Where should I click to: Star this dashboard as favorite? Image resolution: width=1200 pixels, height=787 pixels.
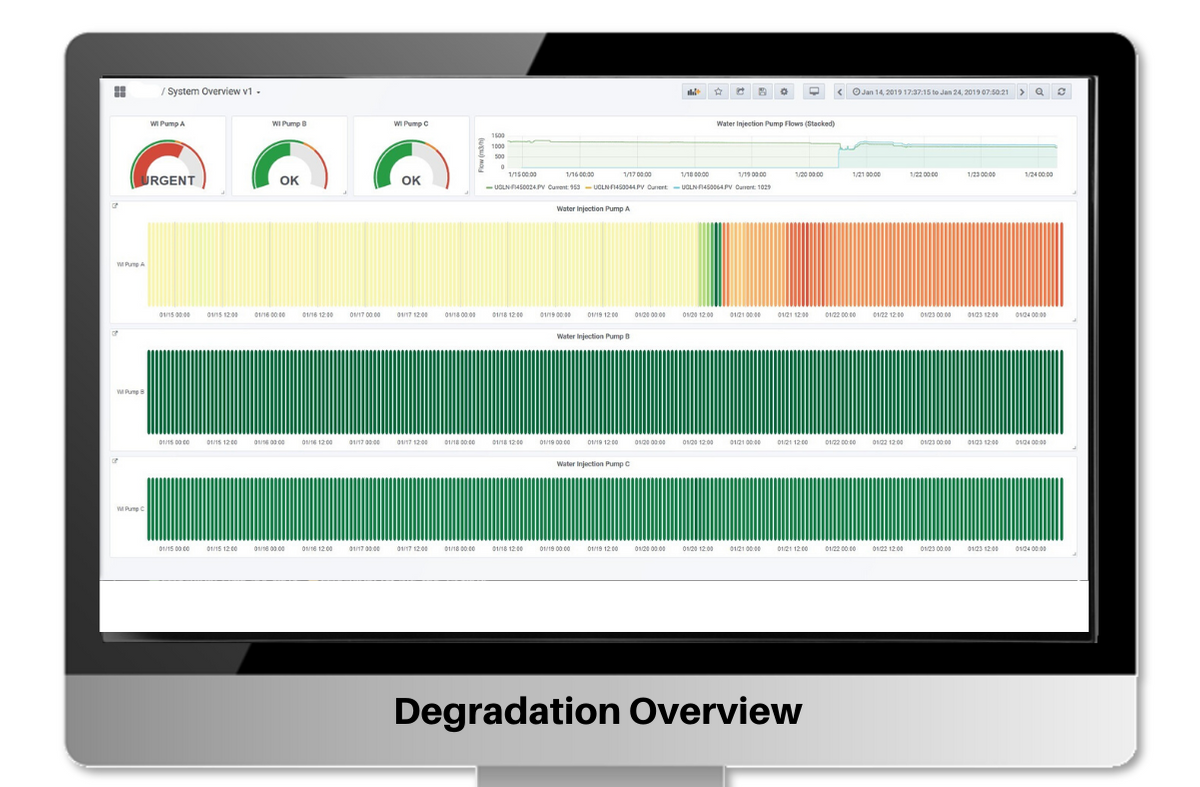coord(718,91)
